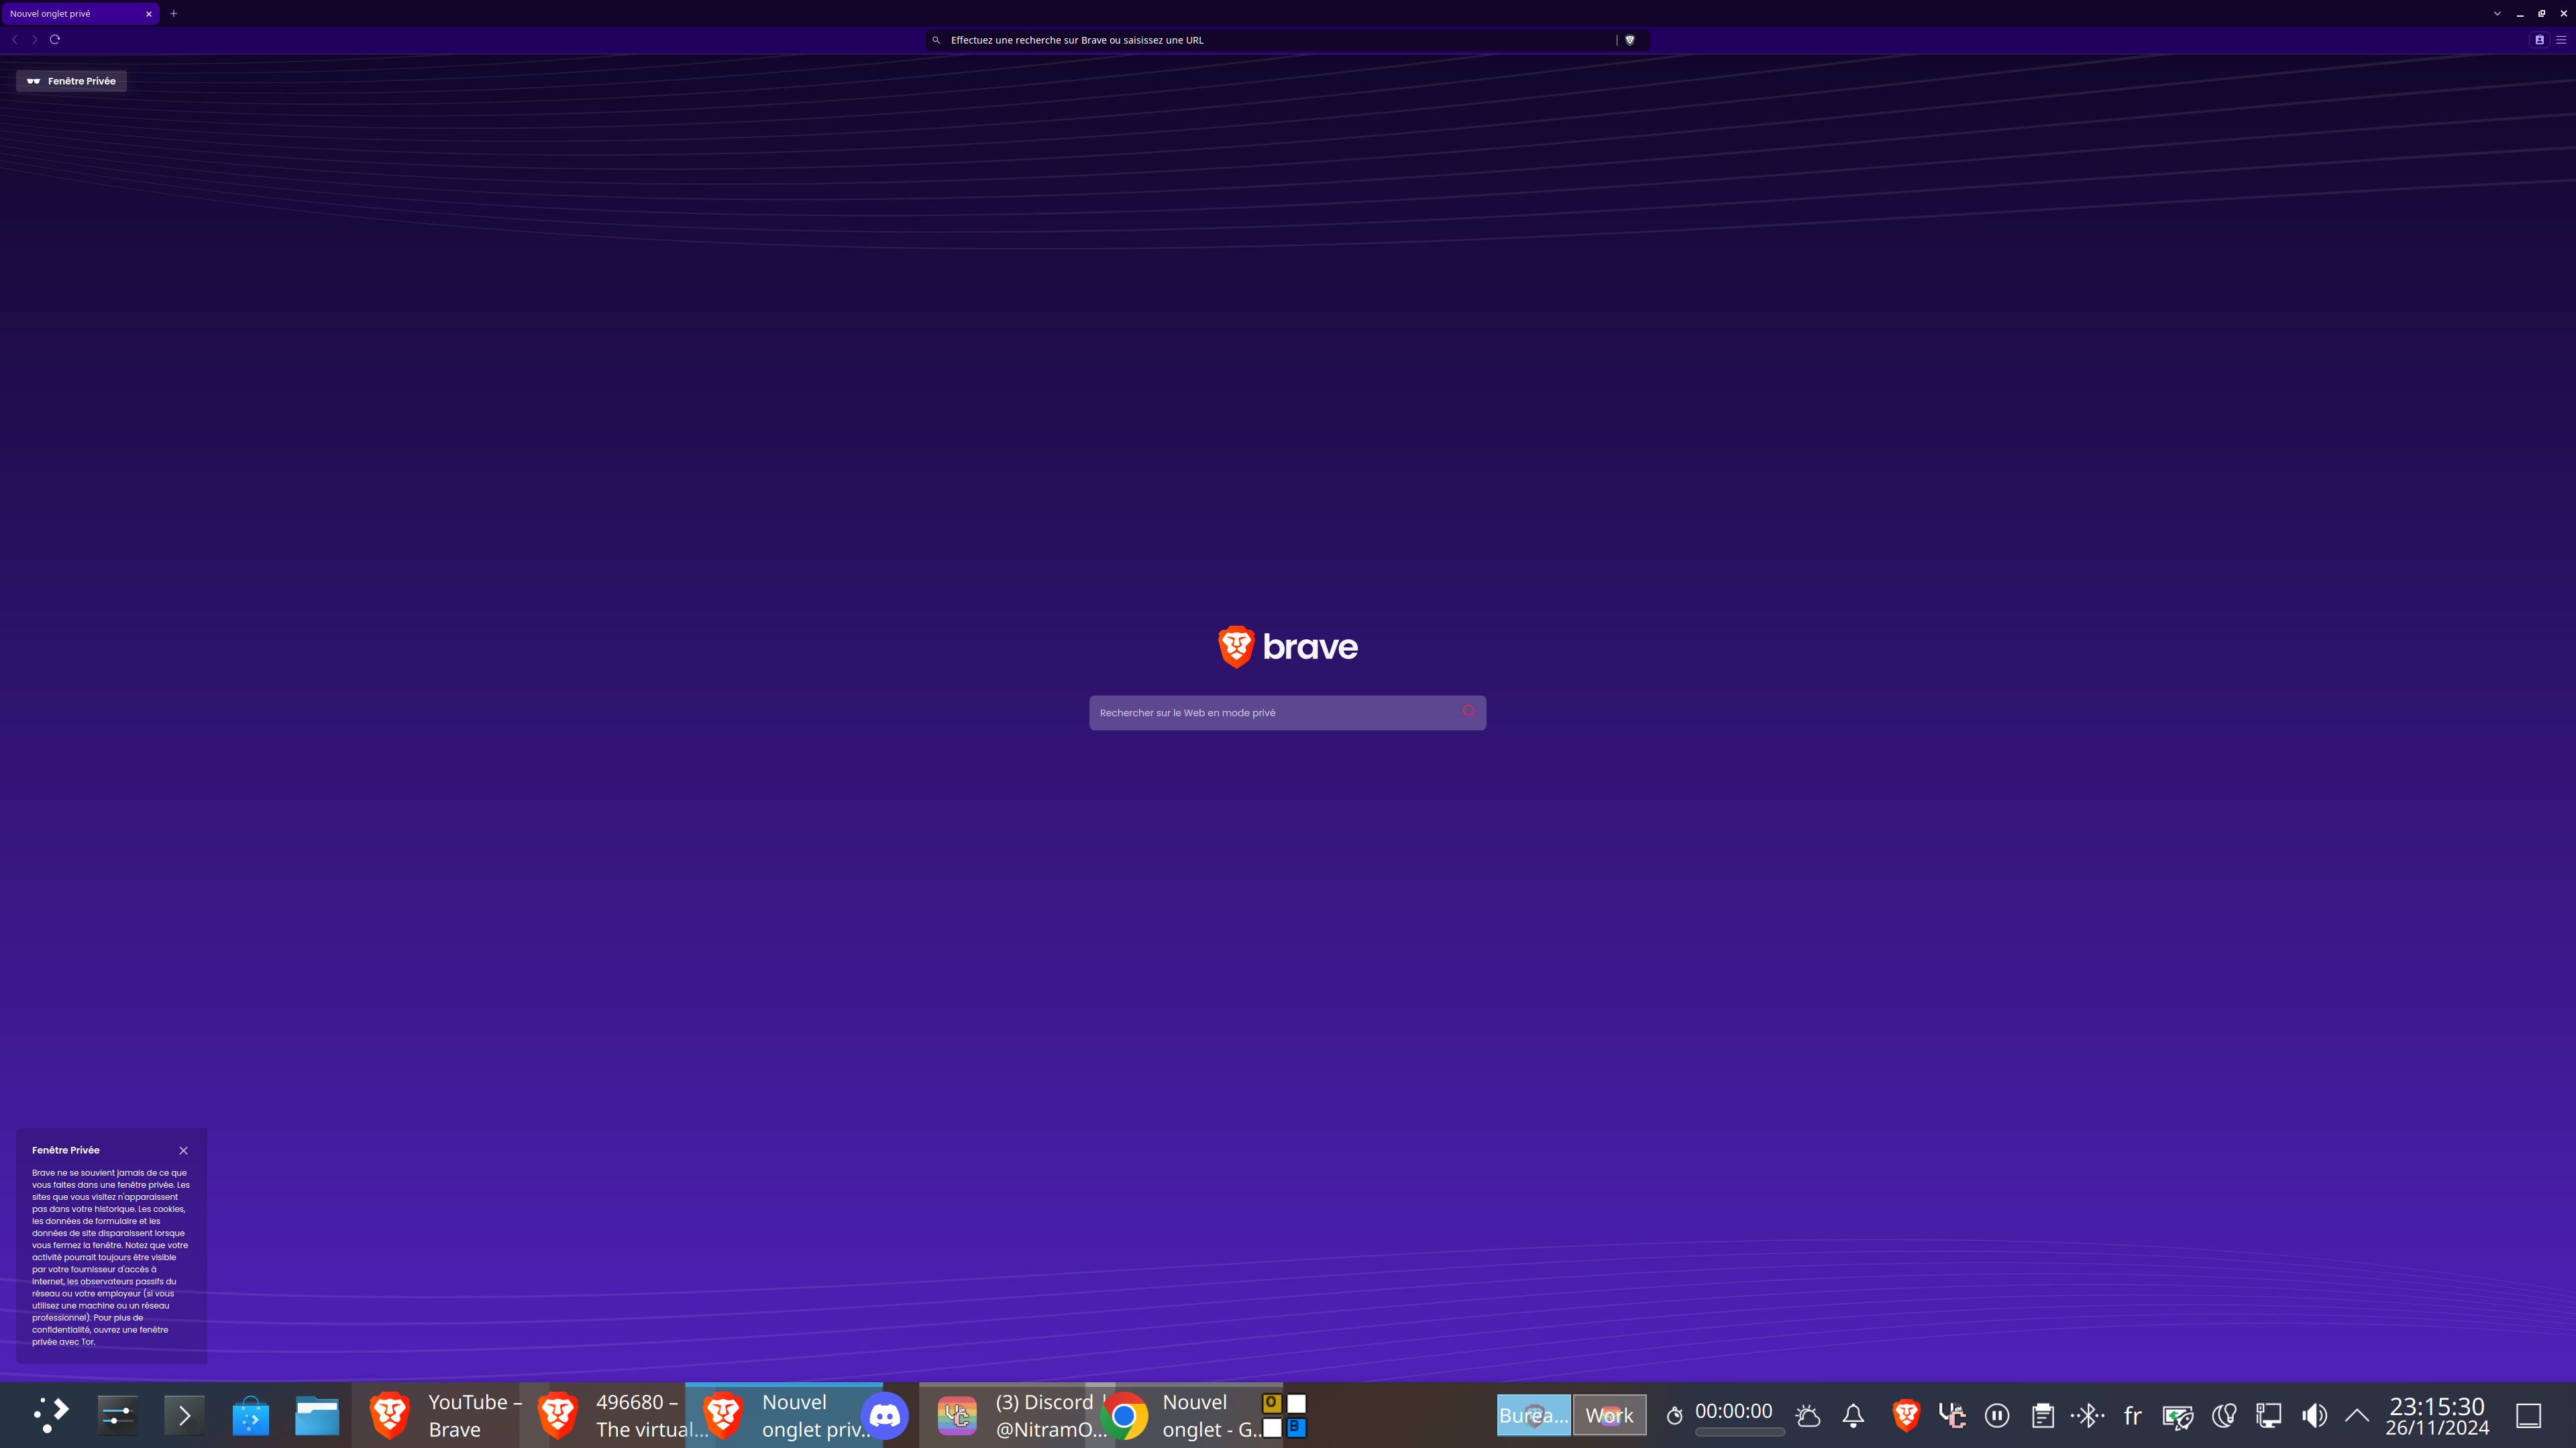Click the Show Desktop button

pos(2529,1416)
